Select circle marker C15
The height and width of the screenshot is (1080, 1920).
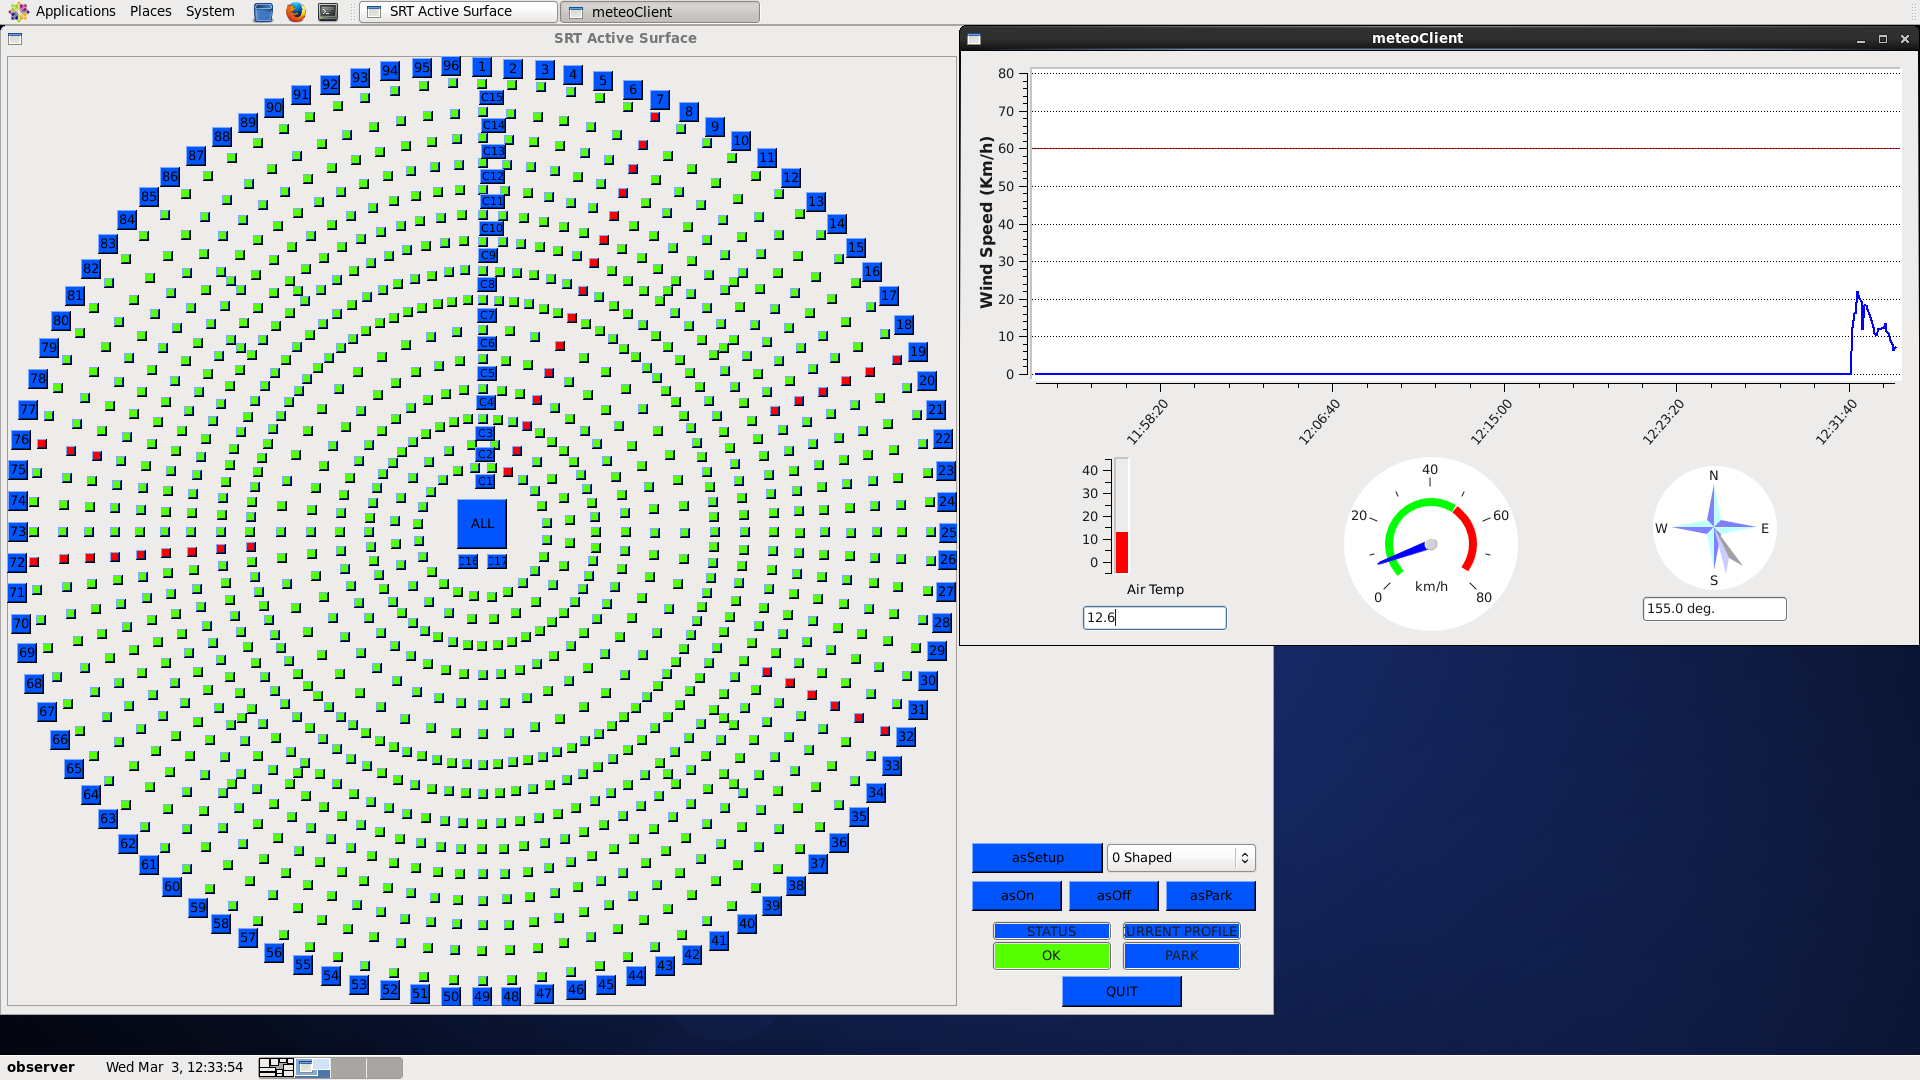pos(492,97)
